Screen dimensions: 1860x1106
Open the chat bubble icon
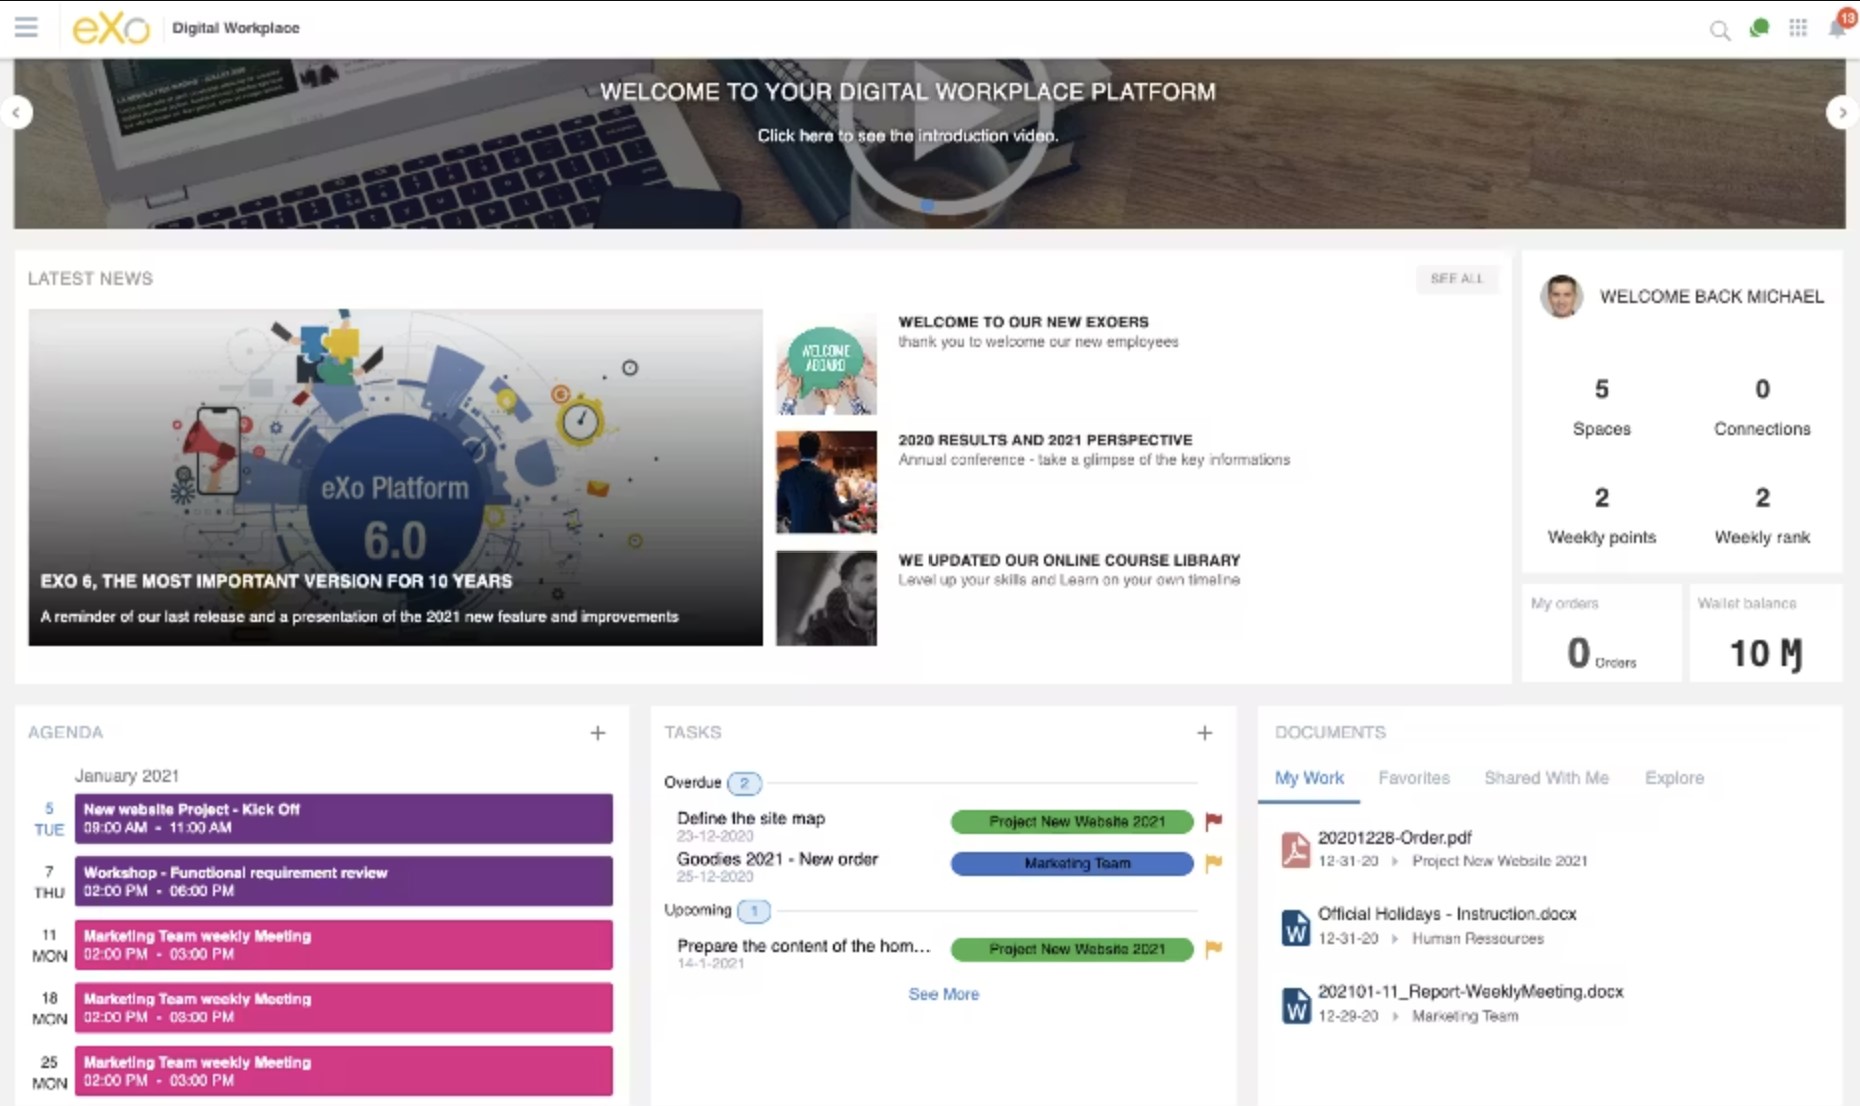pos(1759,28)
